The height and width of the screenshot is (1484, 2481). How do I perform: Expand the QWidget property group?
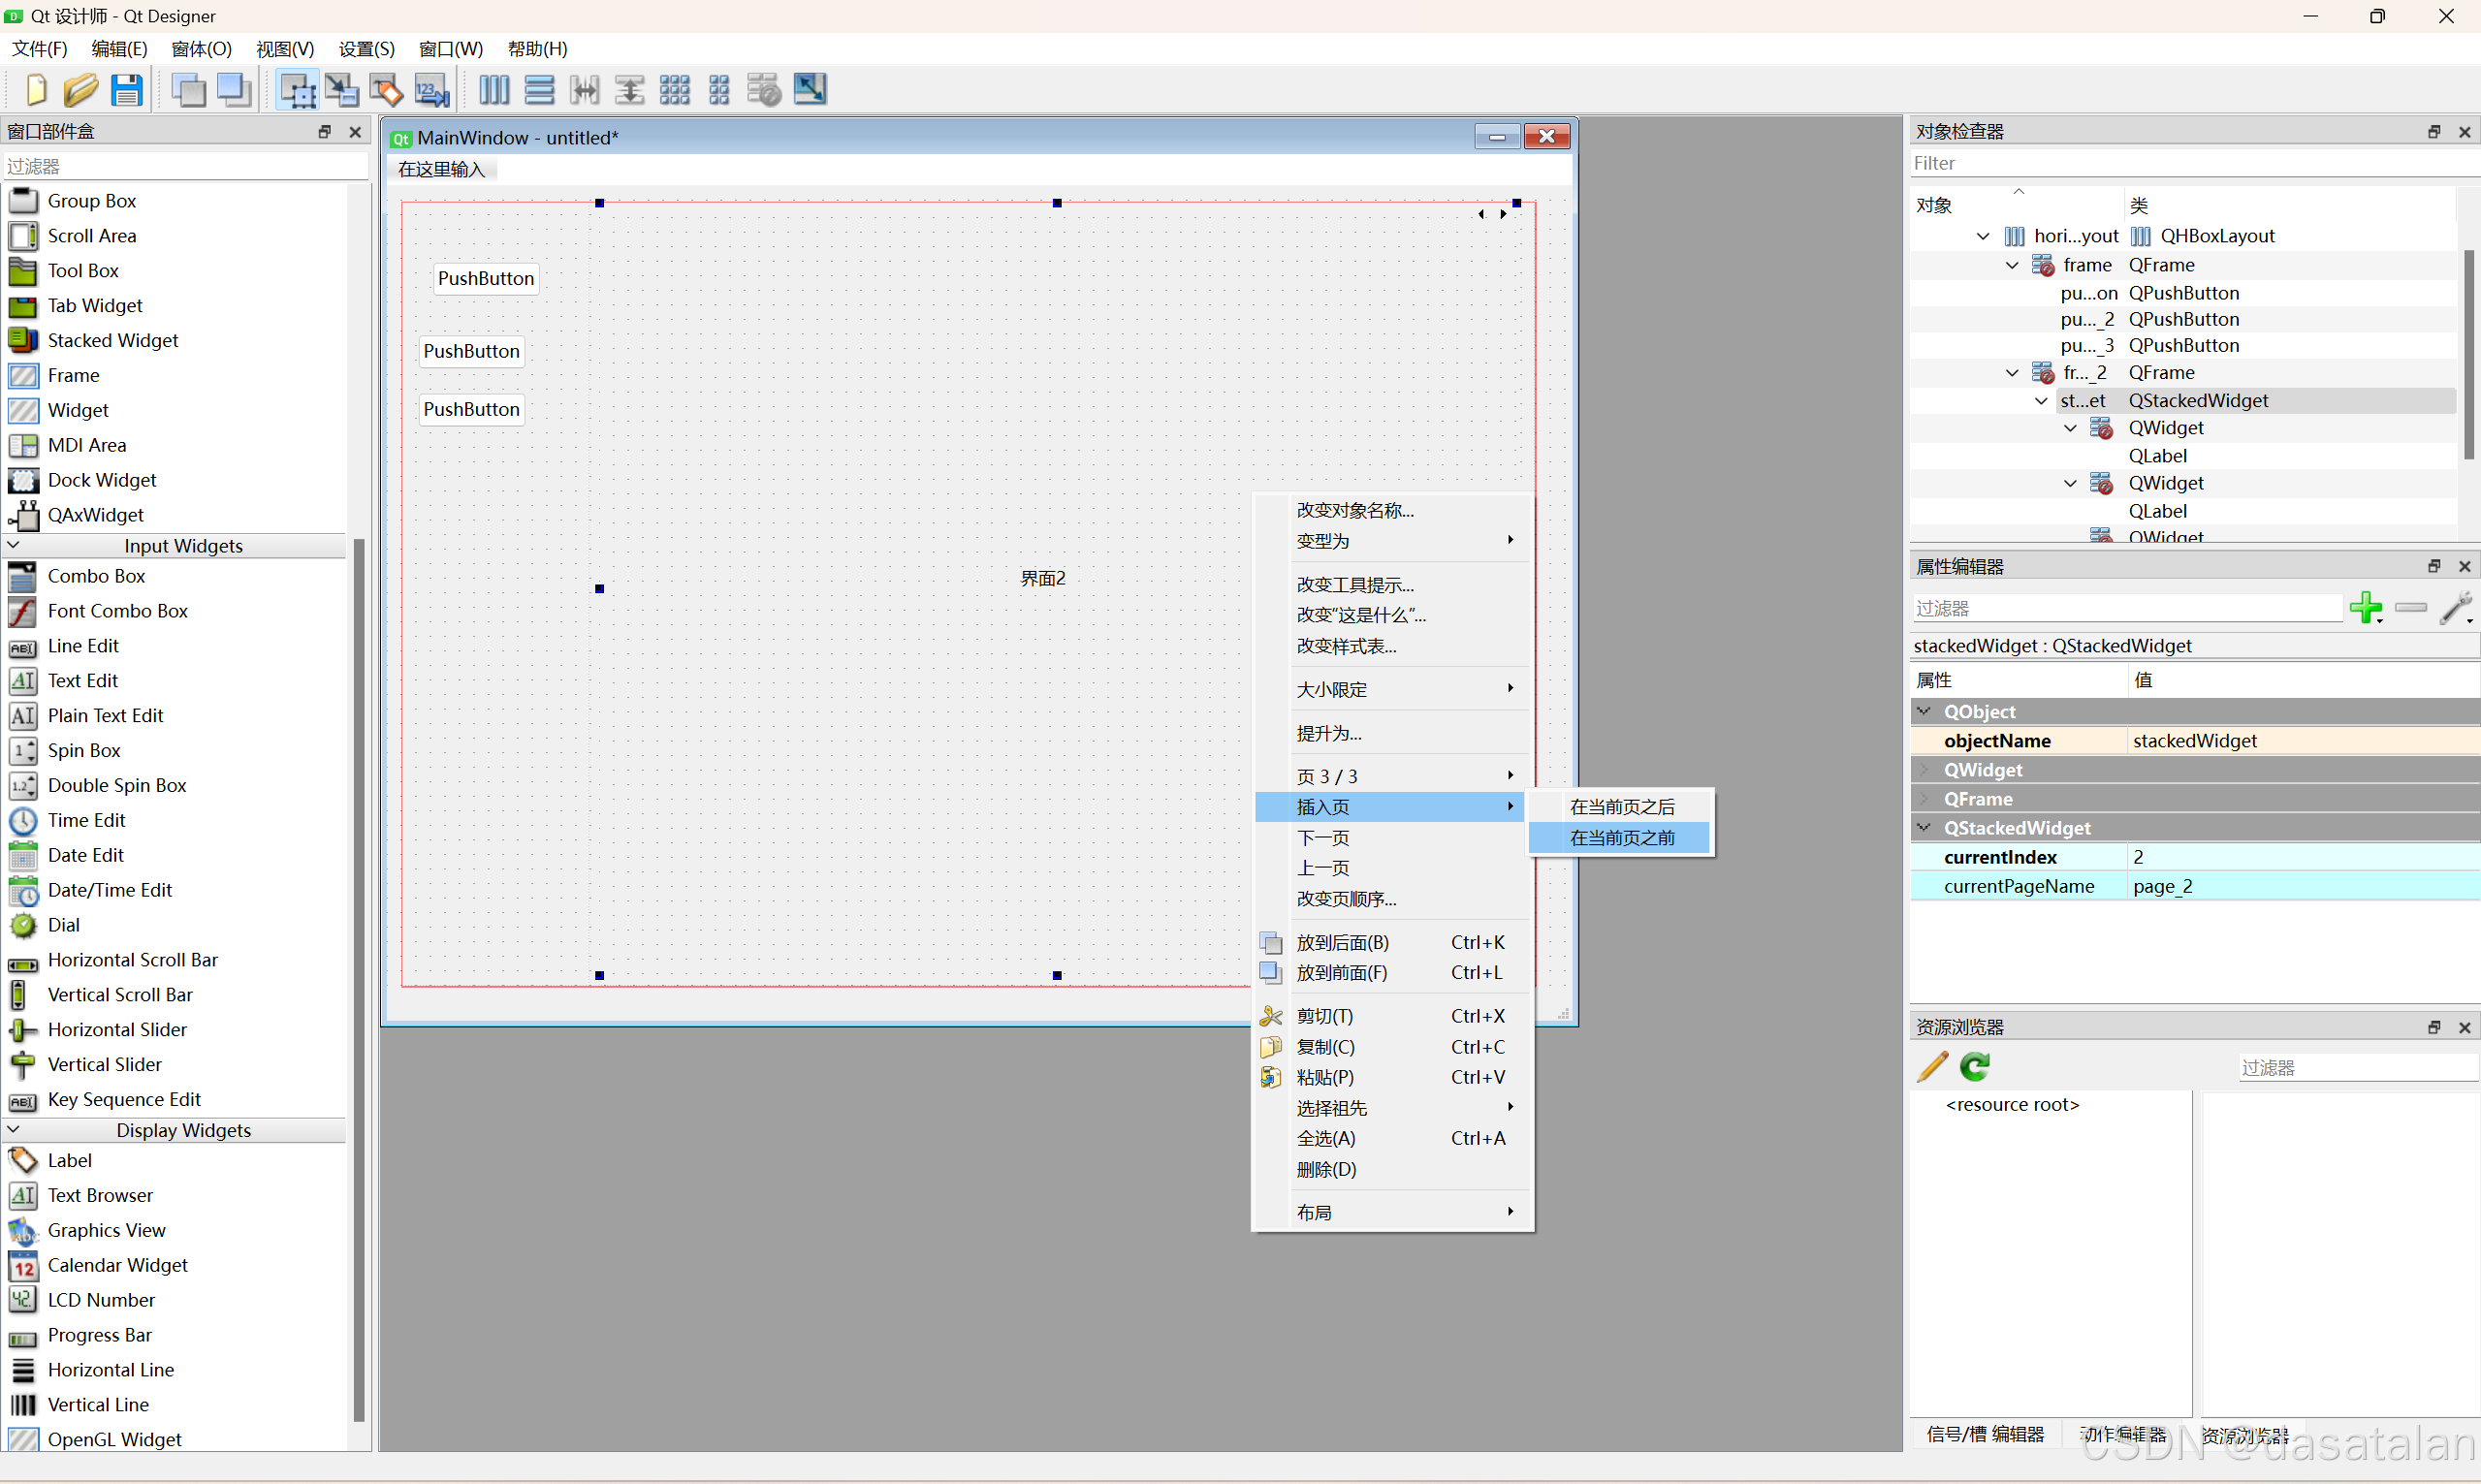[x=1924, y=770]
